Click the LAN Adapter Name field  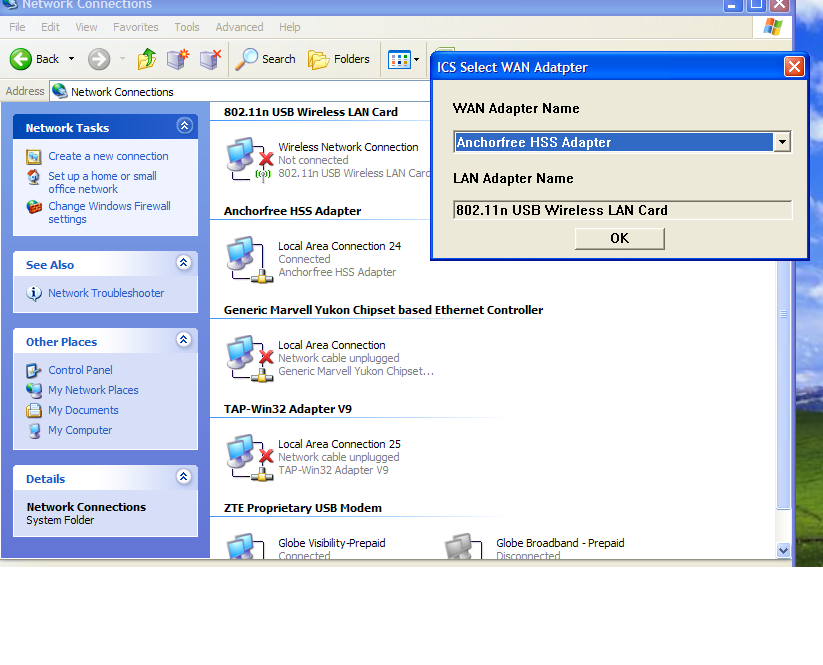pyautogui.click(x=622, y=210)
